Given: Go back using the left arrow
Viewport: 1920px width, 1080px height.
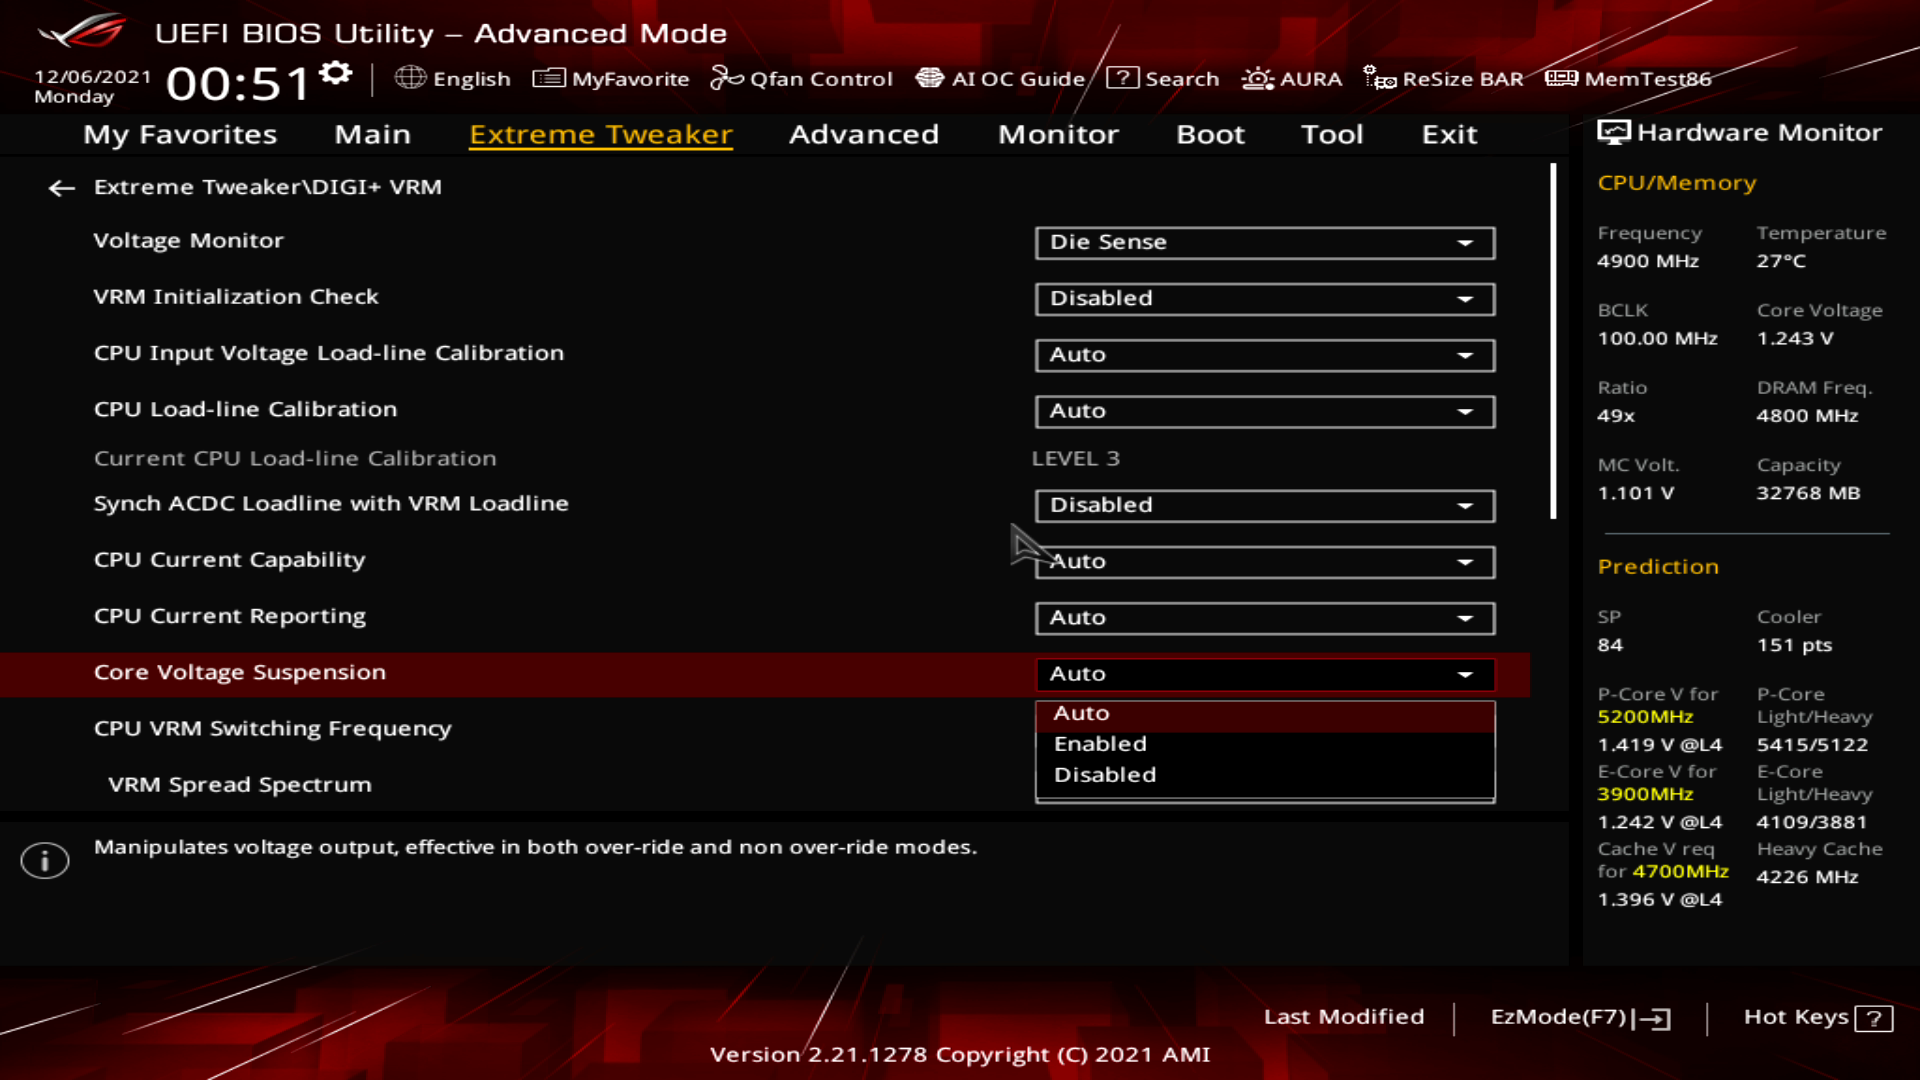Looking at the screenshot, I should pos(62,188).
